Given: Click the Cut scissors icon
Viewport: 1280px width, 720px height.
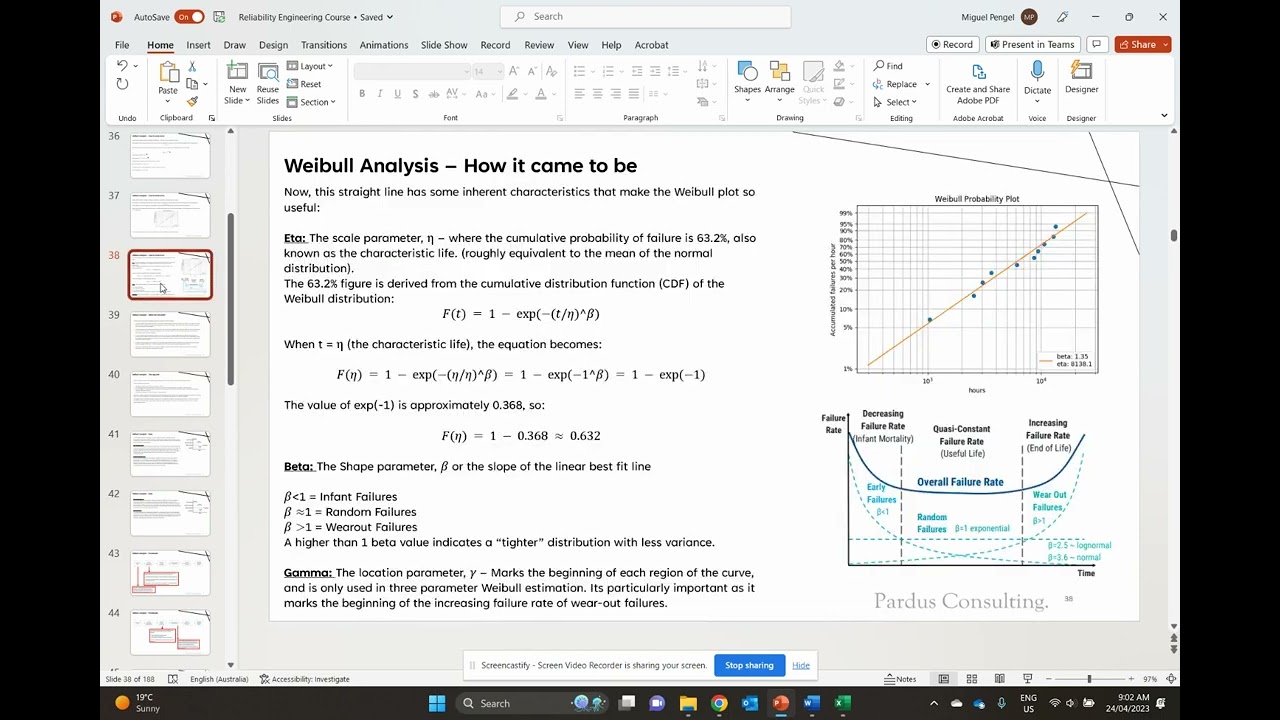Looking at the screenshot, I should point(192,66).
